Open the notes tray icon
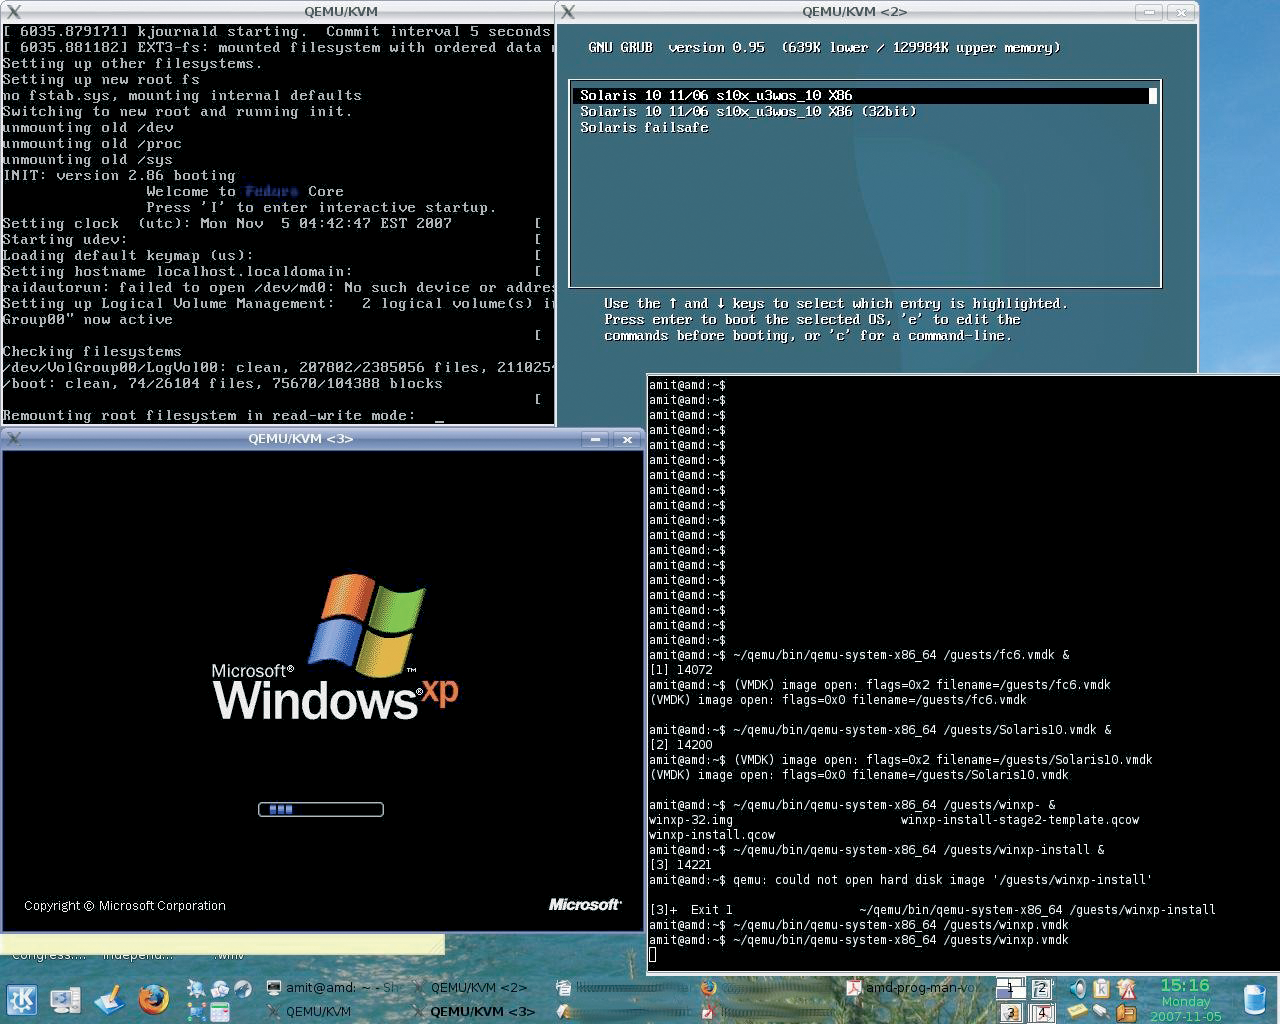The width and height of the screenshot is (1280, 1024). point(1127,1012)
